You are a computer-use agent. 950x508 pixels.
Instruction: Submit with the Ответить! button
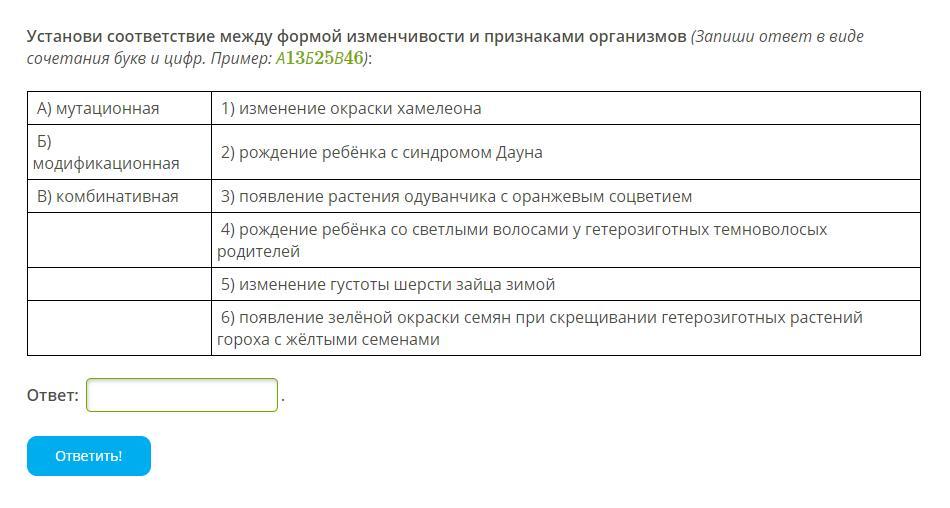click(88, 456)
